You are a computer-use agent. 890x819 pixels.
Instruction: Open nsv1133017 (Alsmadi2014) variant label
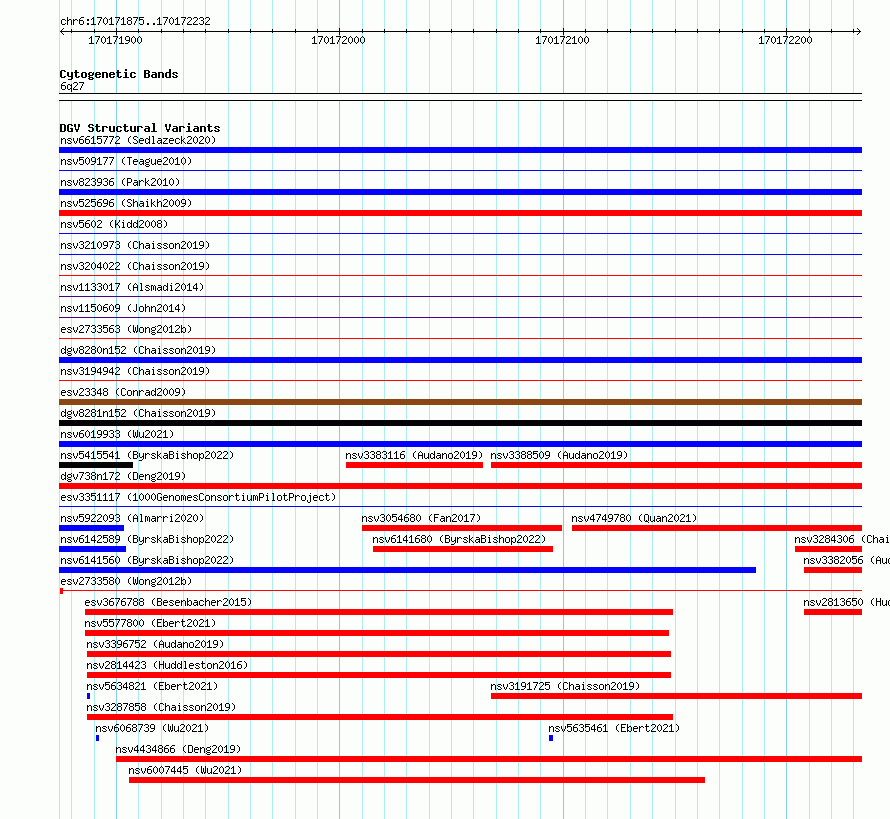point(132,287)
